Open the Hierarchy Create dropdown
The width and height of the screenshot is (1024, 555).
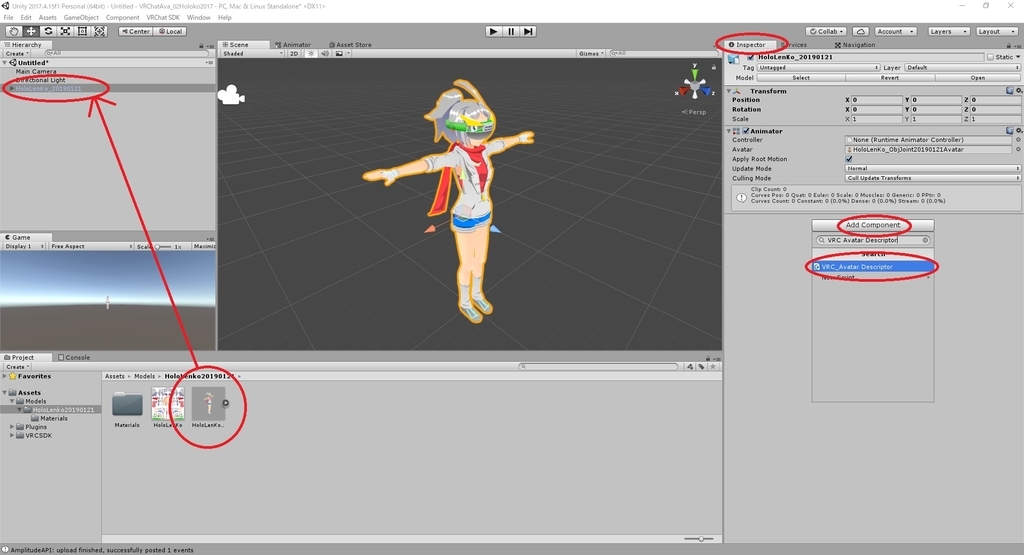(16, 54)
